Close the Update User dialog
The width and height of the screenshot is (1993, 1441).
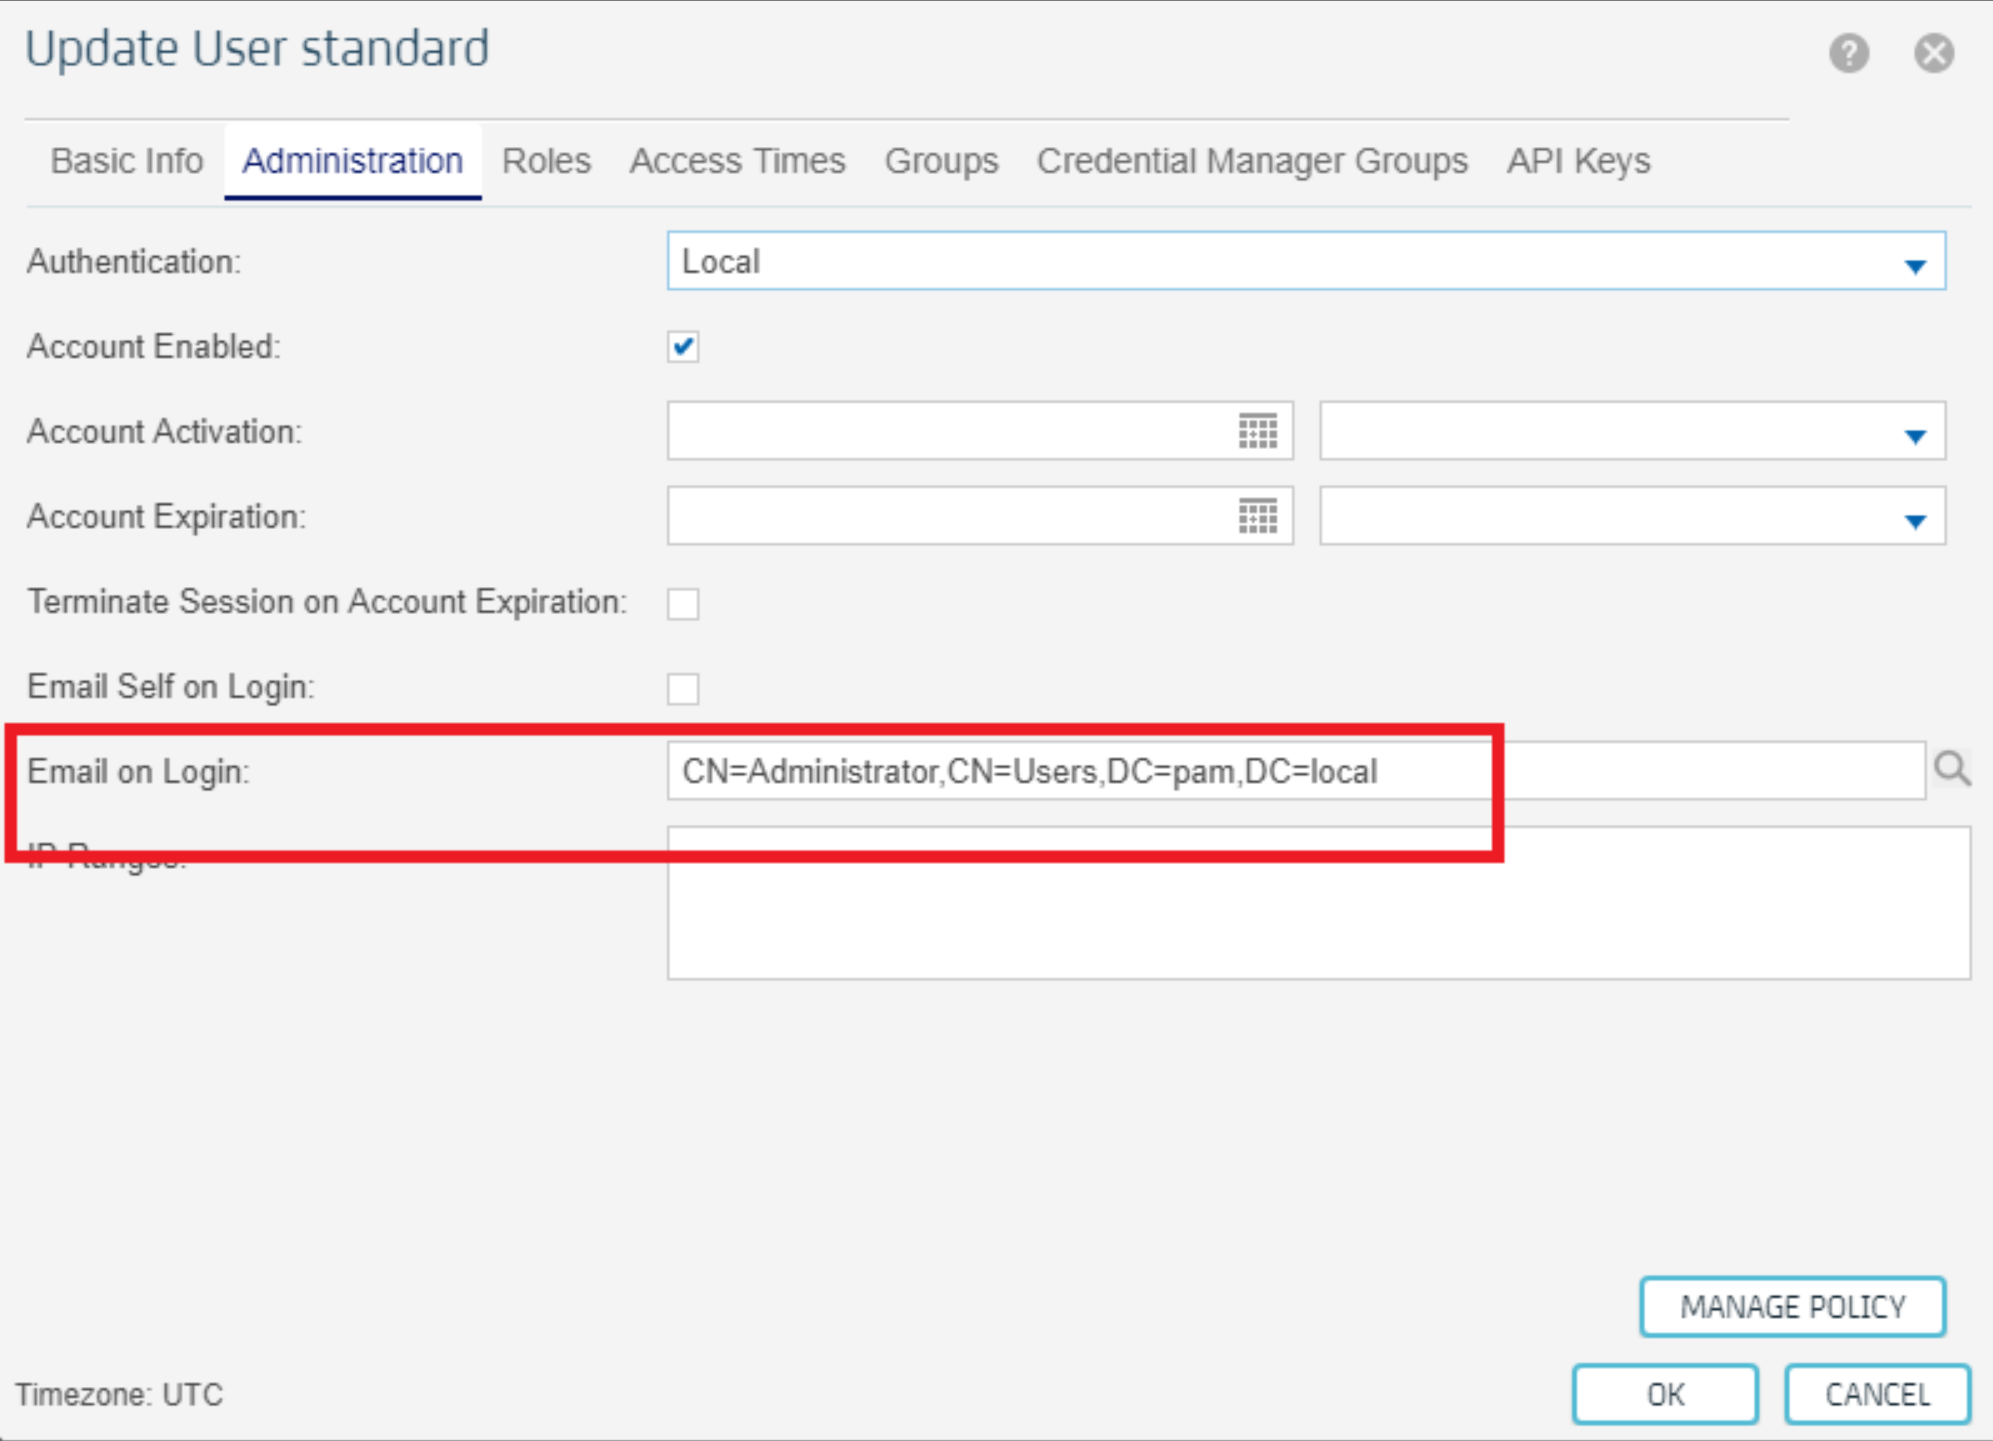[x=1934, y=53]
